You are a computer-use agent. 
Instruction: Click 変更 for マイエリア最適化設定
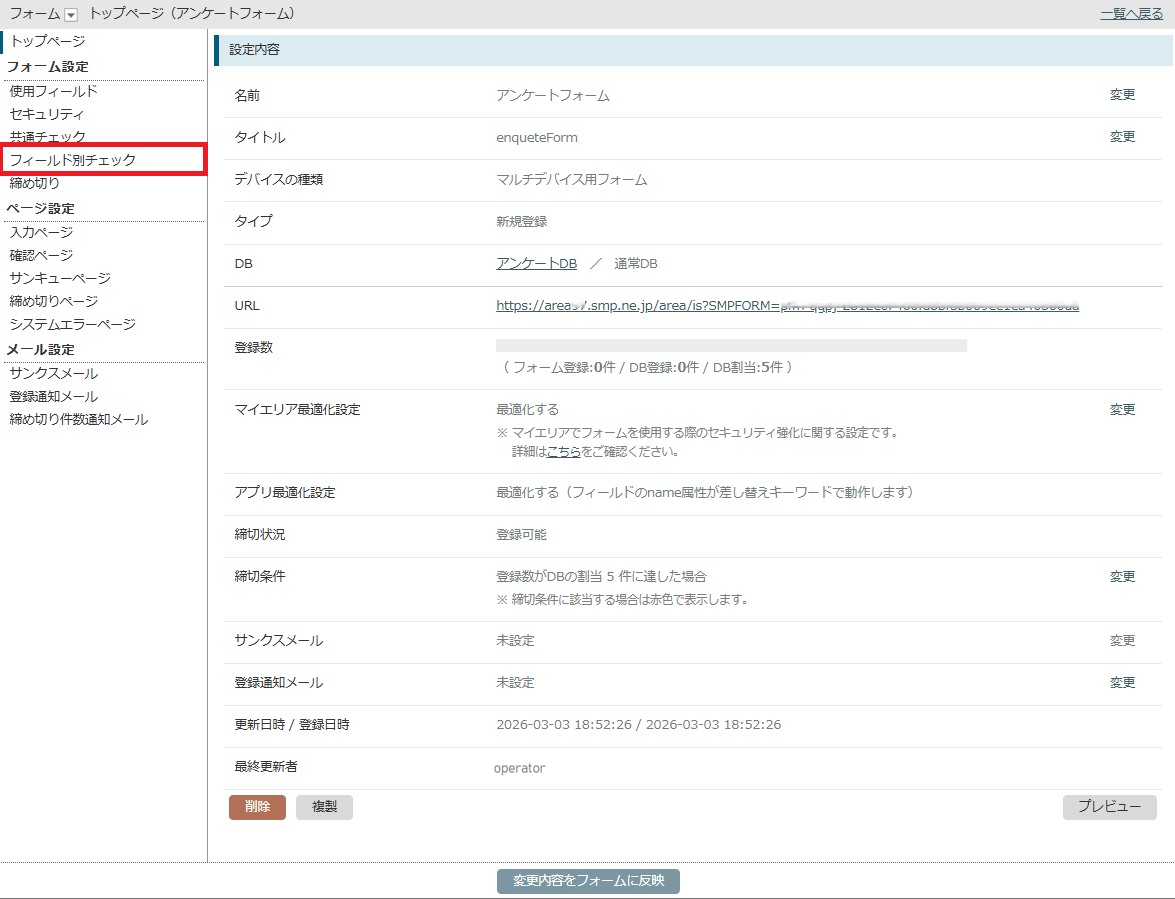coord(1122,409)
